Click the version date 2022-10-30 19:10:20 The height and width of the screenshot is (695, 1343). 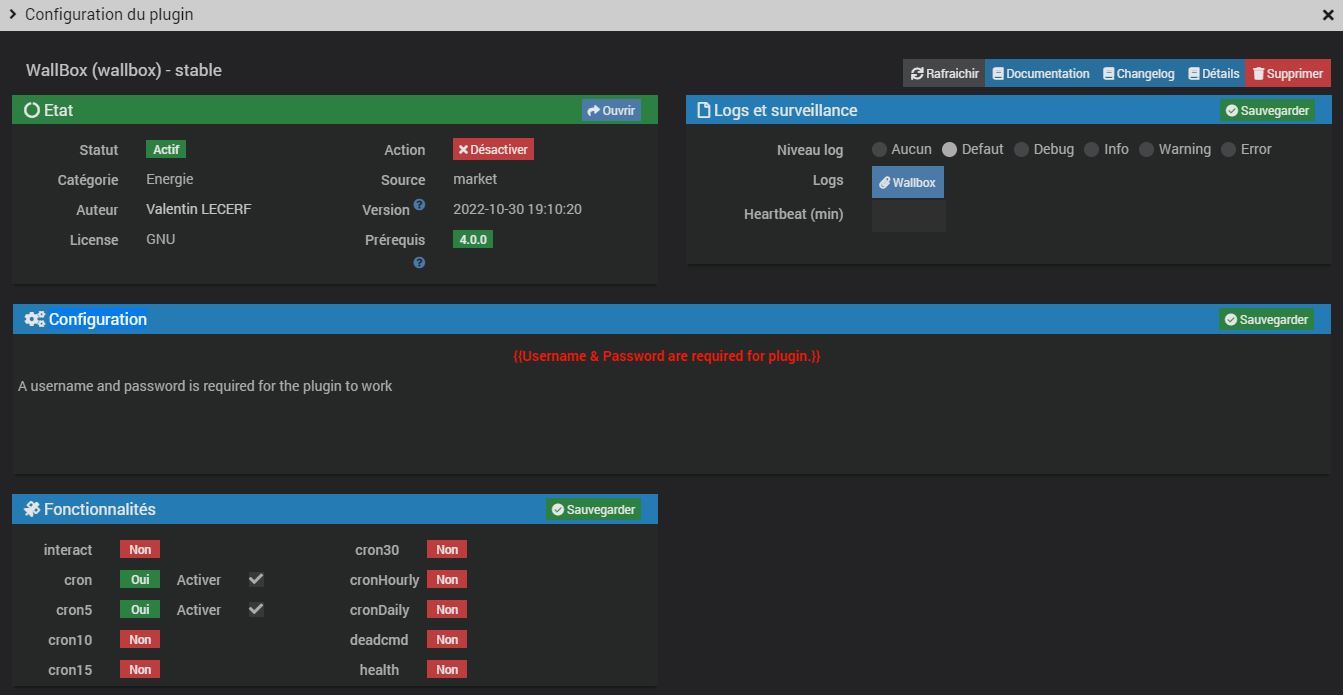tap(517, 209)
